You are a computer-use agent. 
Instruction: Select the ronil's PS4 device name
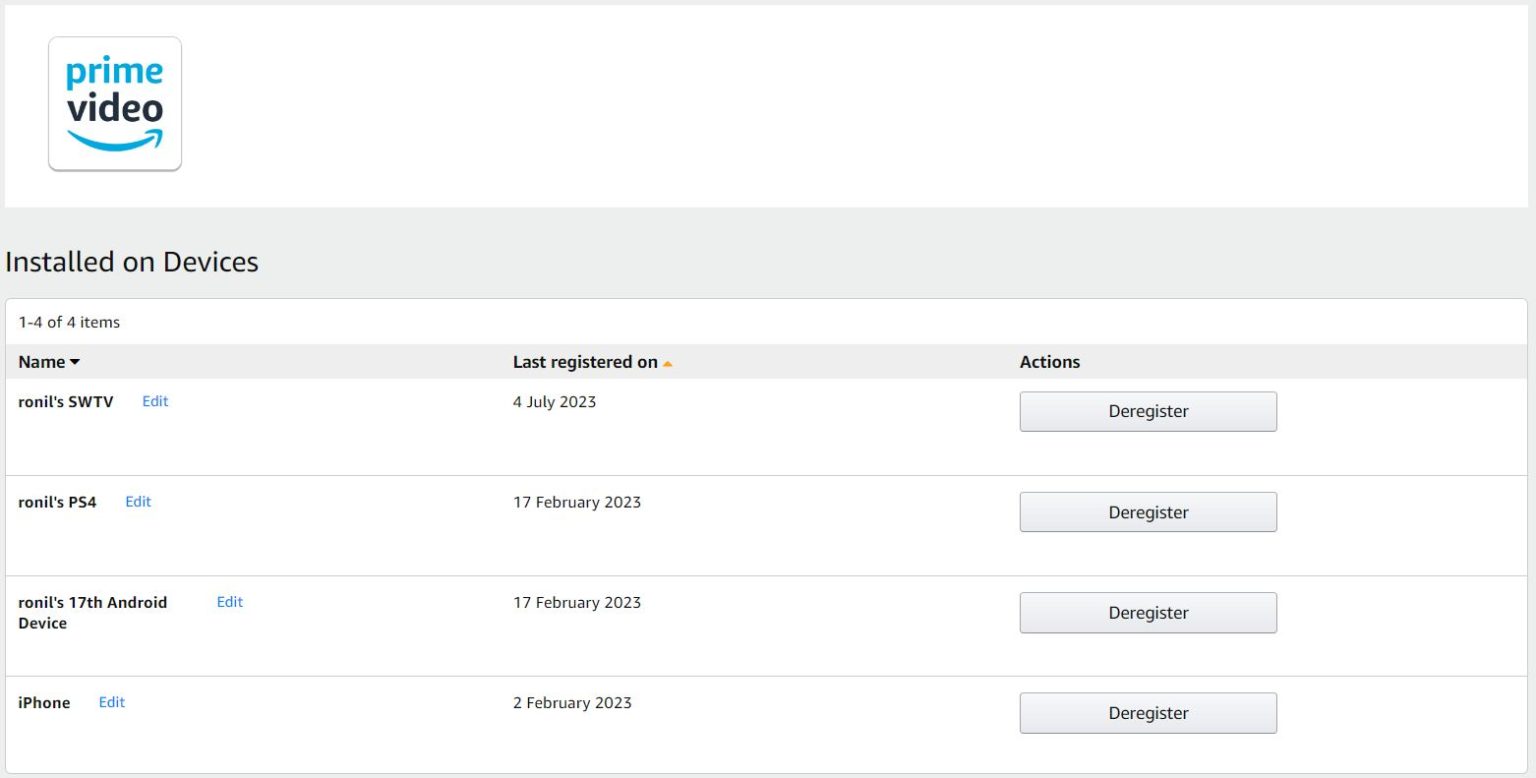click(x=58, y=502)
